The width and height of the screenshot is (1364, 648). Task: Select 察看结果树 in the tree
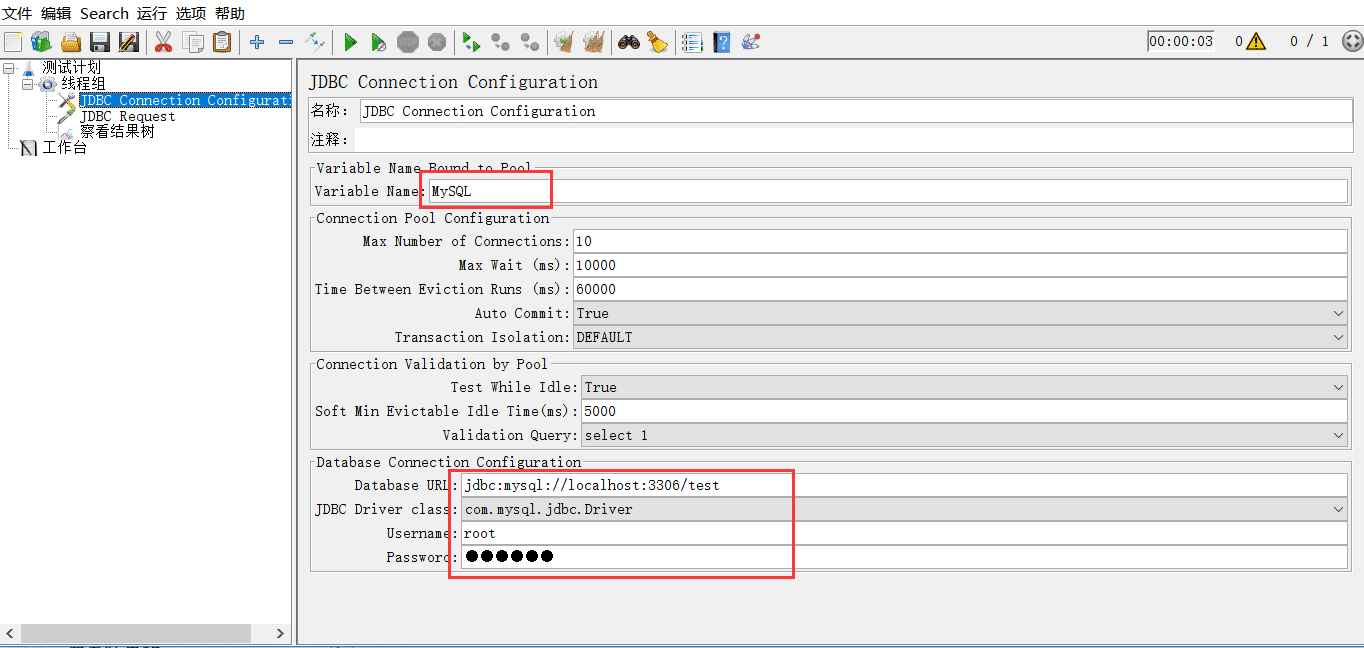point(117,131)
